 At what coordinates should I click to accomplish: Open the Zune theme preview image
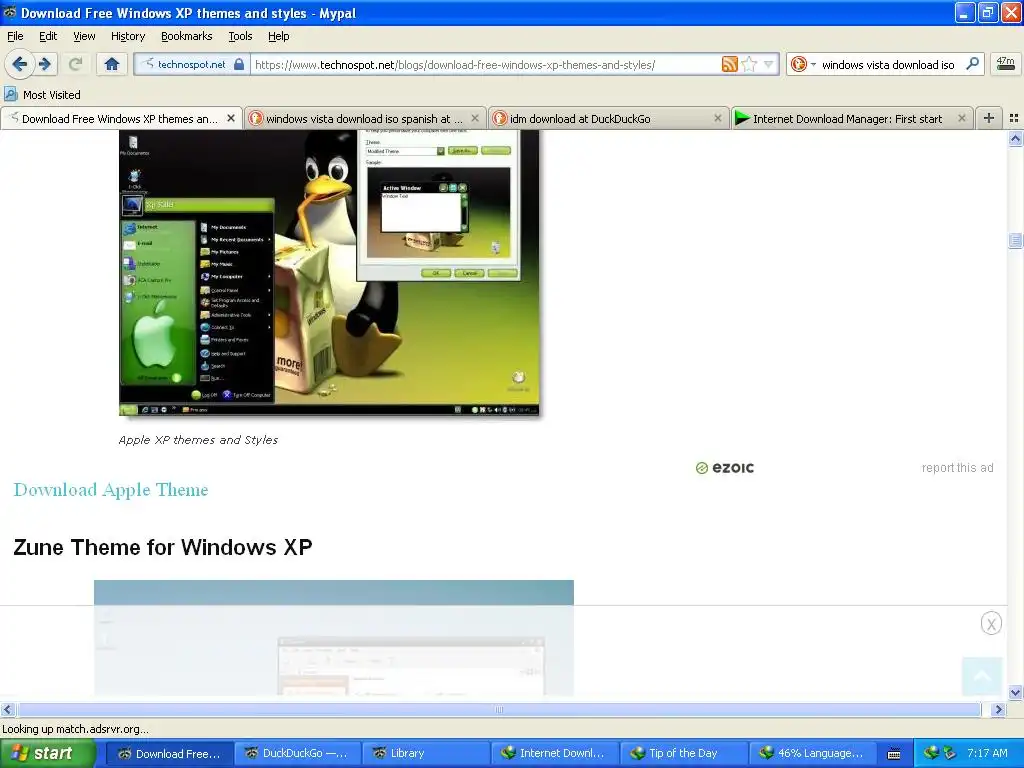(x=334, y=637)
